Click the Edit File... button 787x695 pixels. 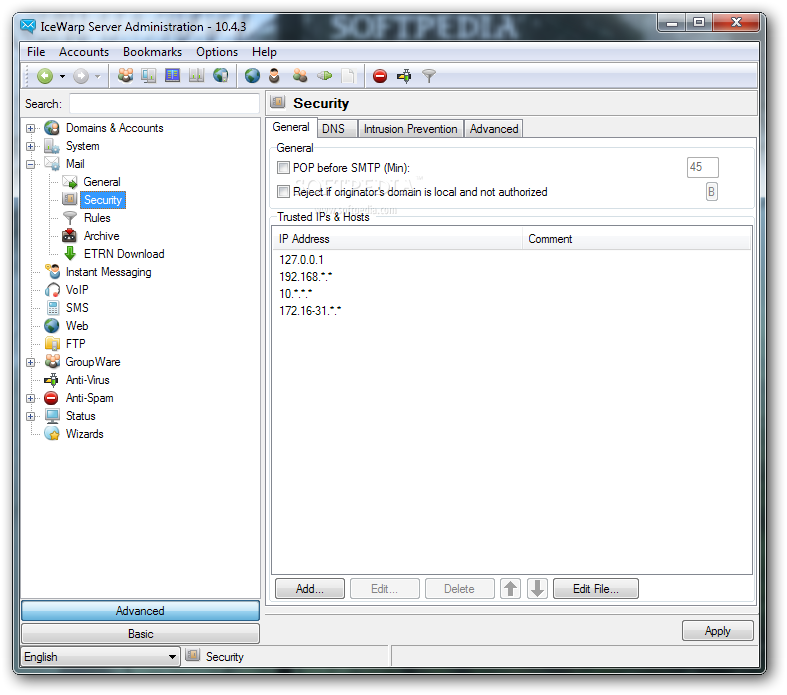coord(596,589)
